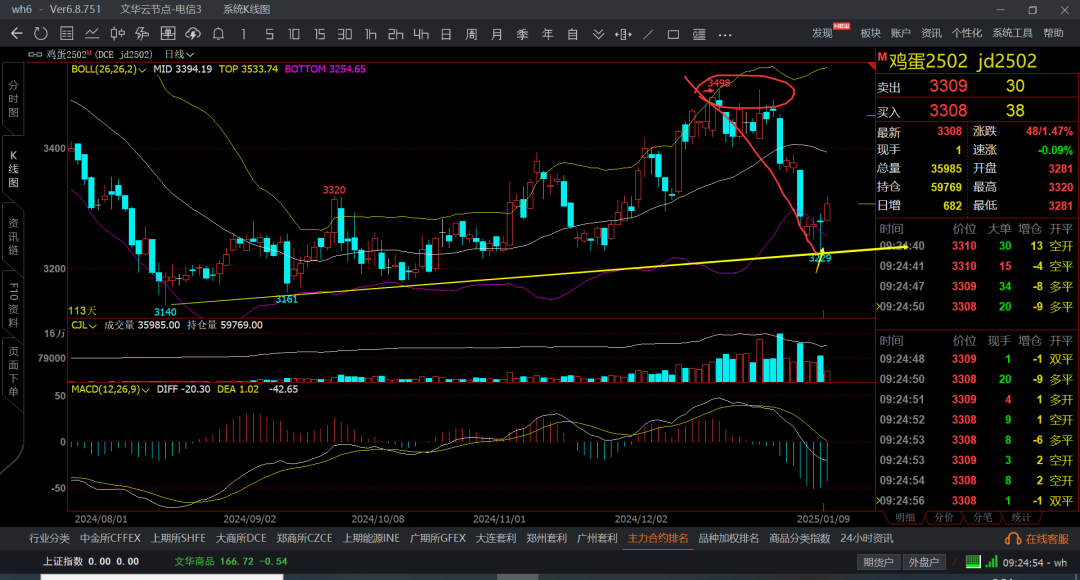Image resolution: width=1080 pixels, height=580 pixels.
Task: Open the 系统工具 menu
Action: pos(1013,33)
